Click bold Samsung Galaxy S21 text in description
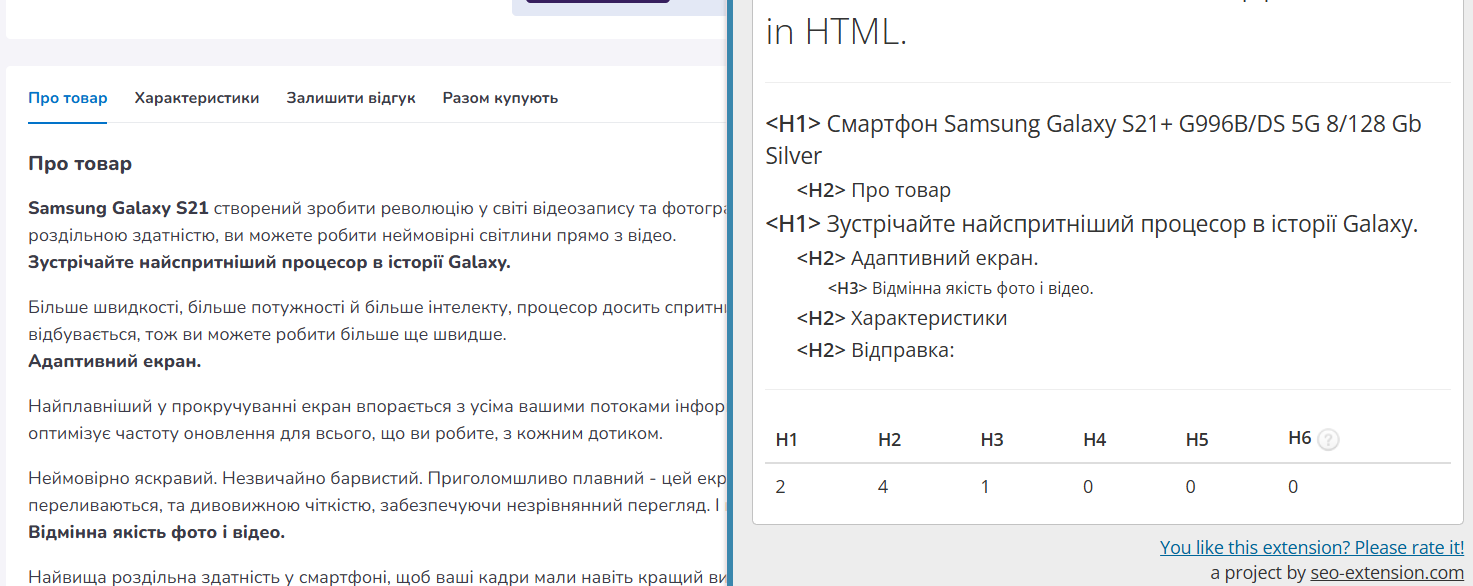This screenshot has width=1473, height=586. click(118, 208)
